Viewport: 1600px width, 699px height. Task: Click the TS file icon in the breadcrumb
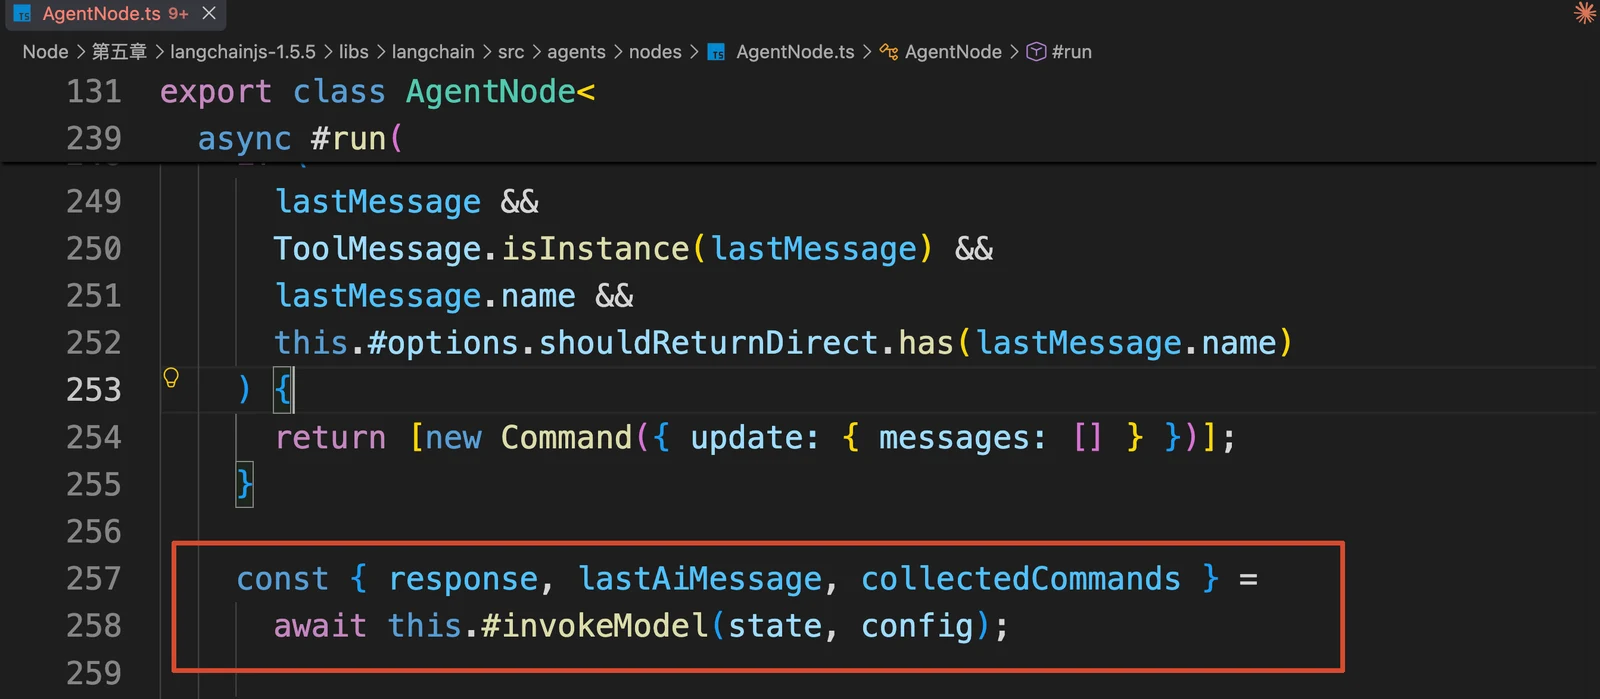tap(717, 52)
